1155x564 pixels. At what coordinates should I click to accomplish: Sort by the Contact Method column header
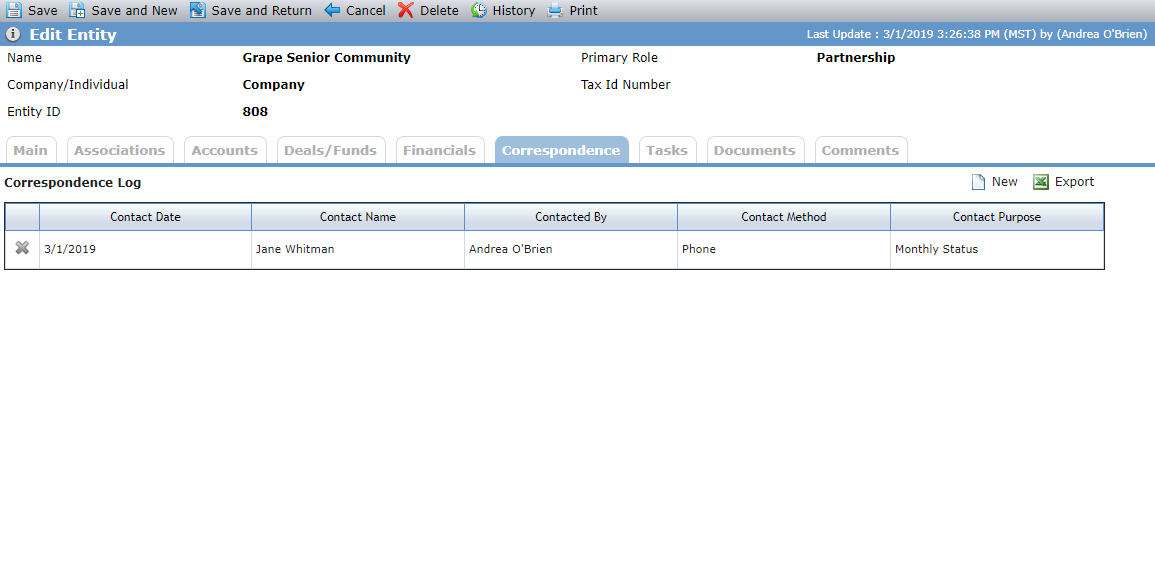click(784, 217)
